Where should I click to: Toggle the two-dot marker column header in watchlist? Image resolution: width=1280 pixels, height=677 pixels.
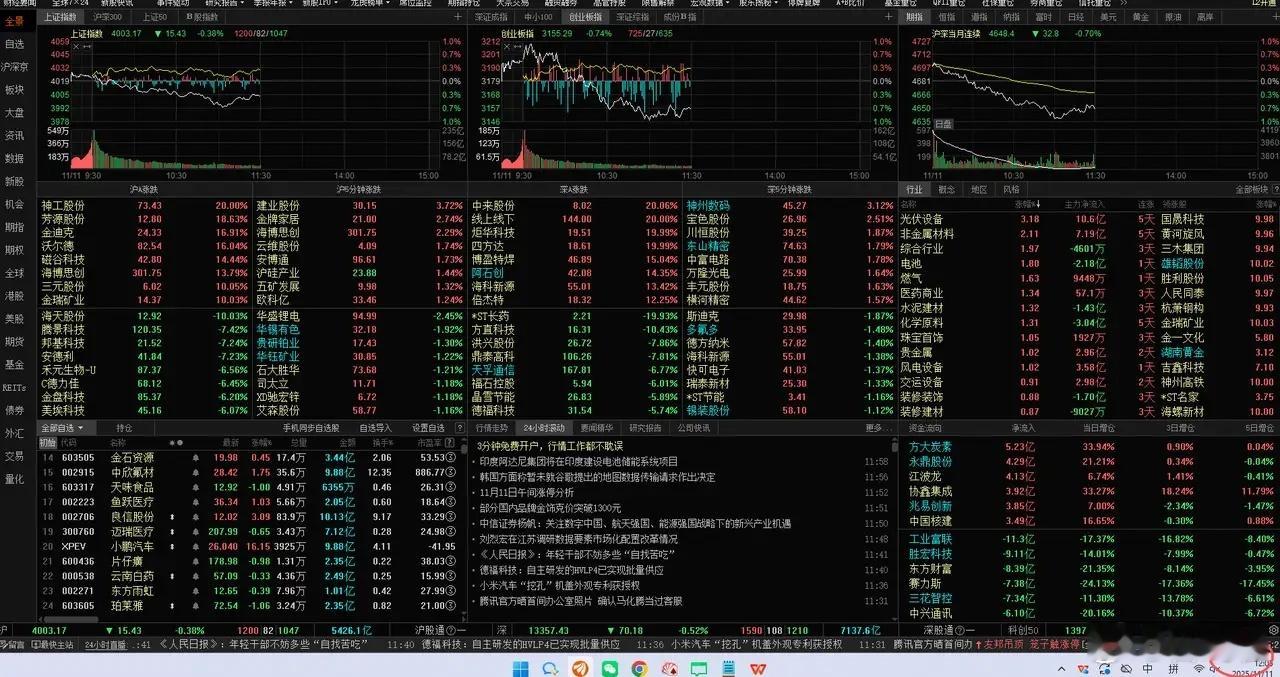(175, 442)
